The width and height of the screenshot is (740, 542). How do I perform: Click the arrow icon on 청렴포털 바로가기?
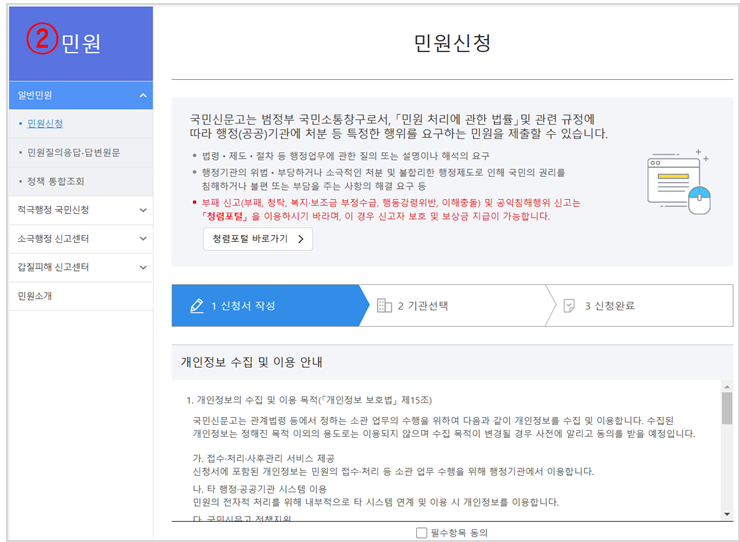coord(301,239)
